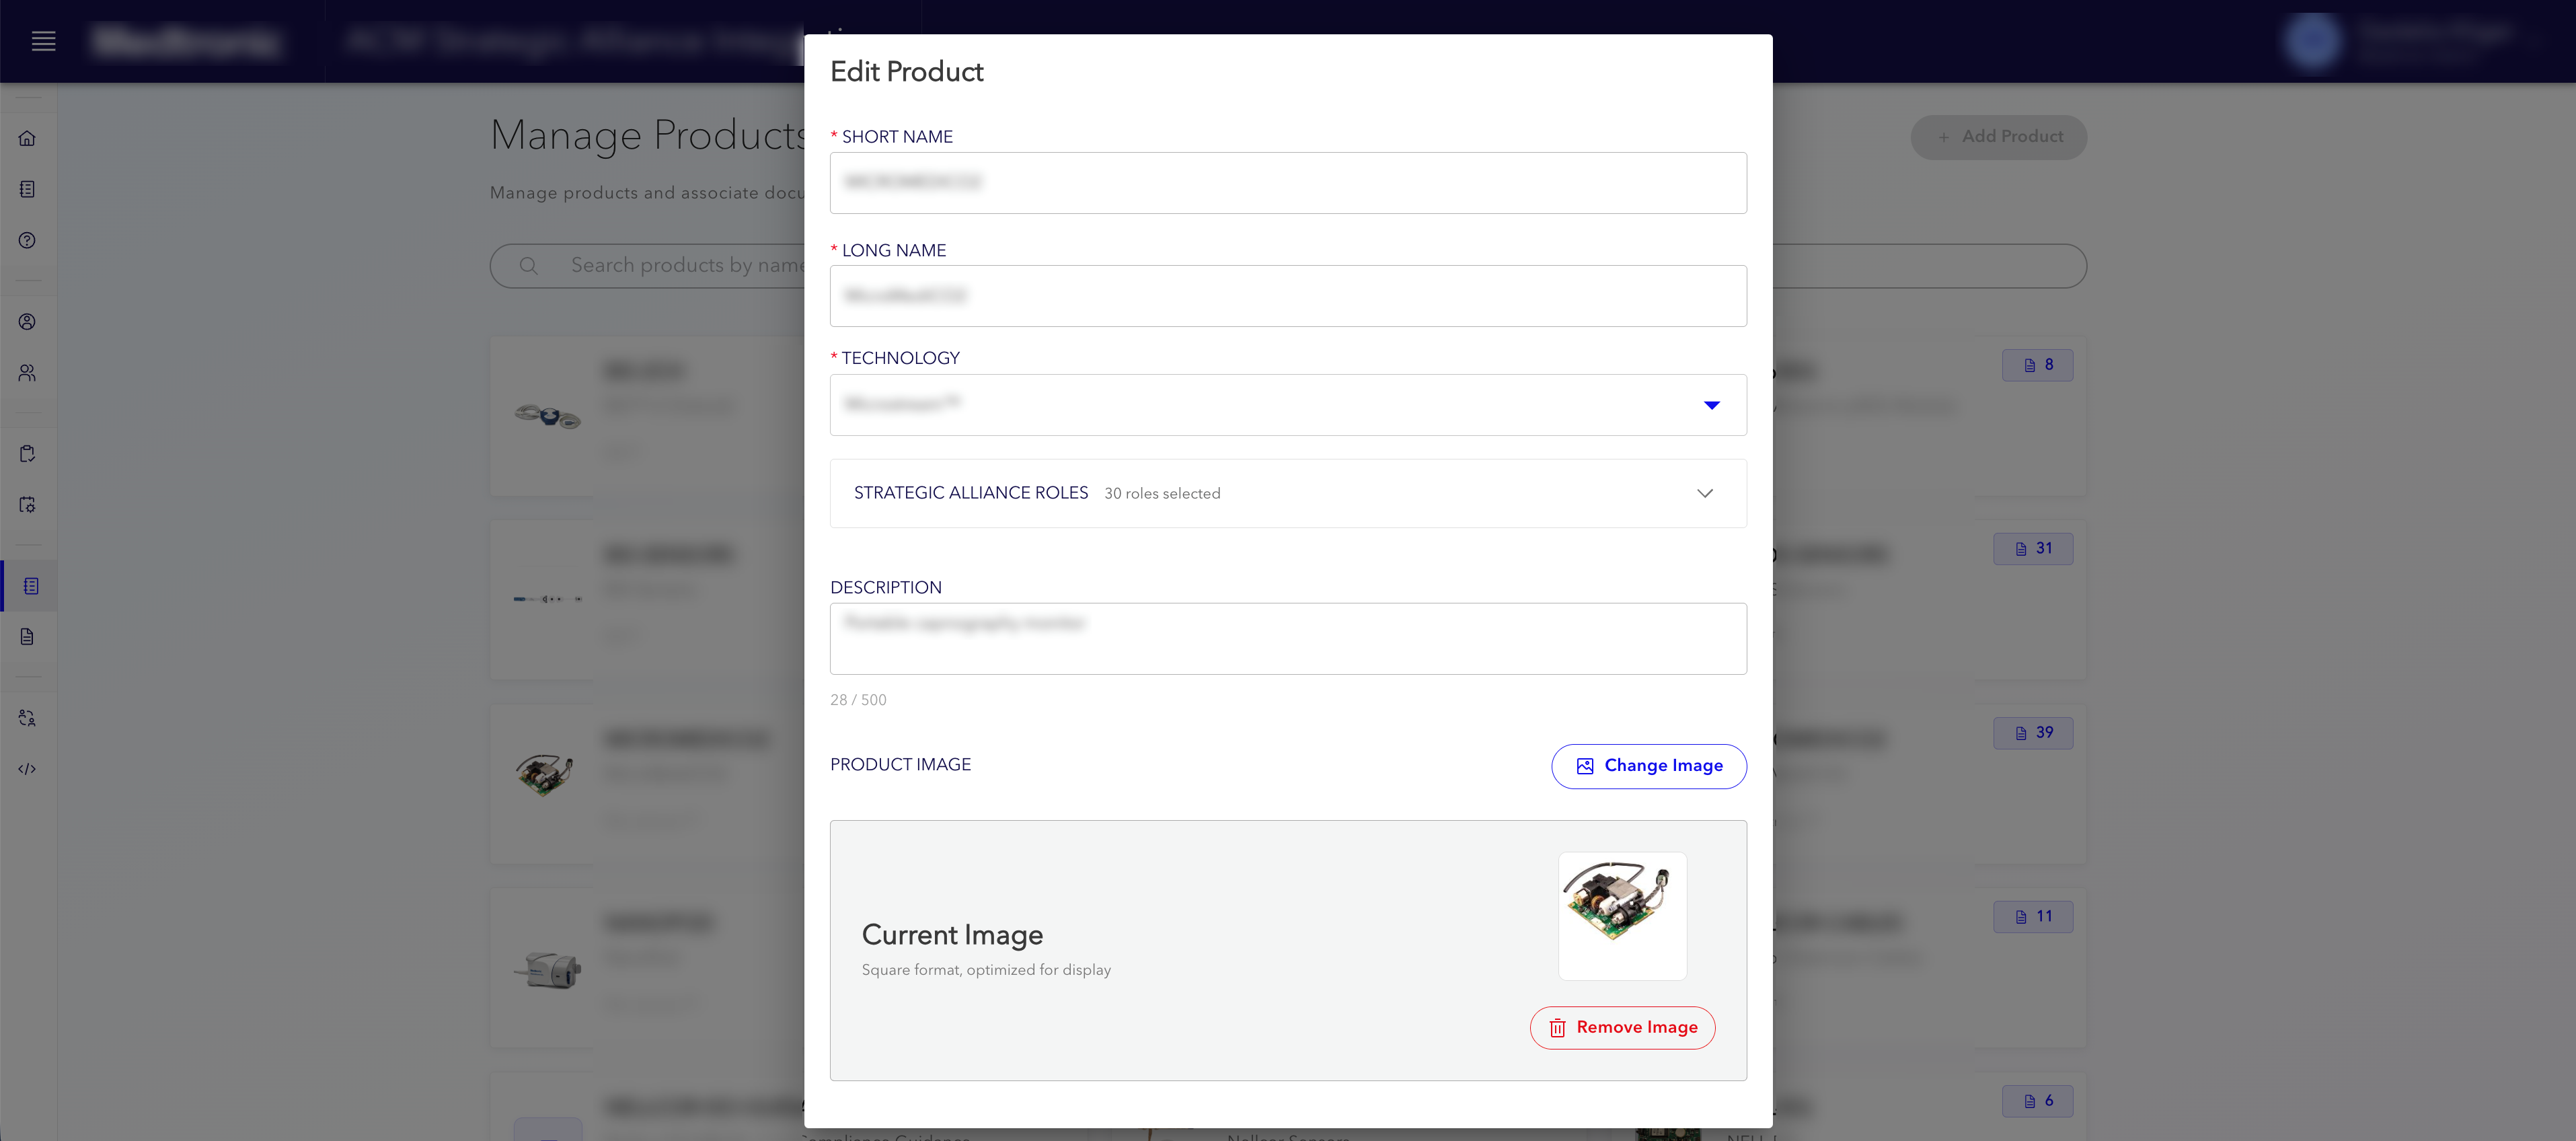This screenshot has height=1141, width=2576.
Task: Open the Home sidebar icon
Action: pyautogui.click(x=27, y=139)
